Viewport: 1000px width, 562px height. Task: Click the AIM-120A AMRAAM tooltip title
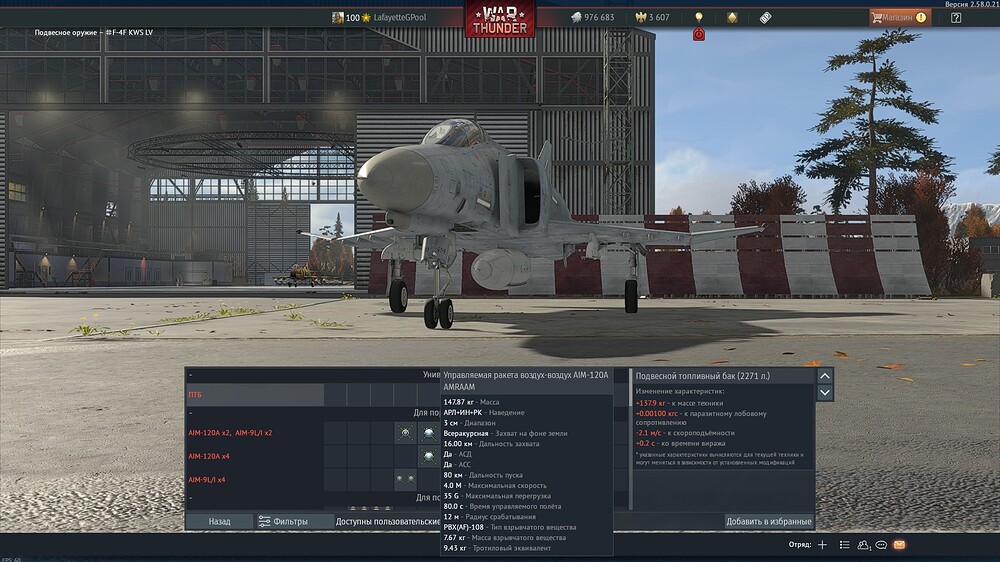coord(526,381)
